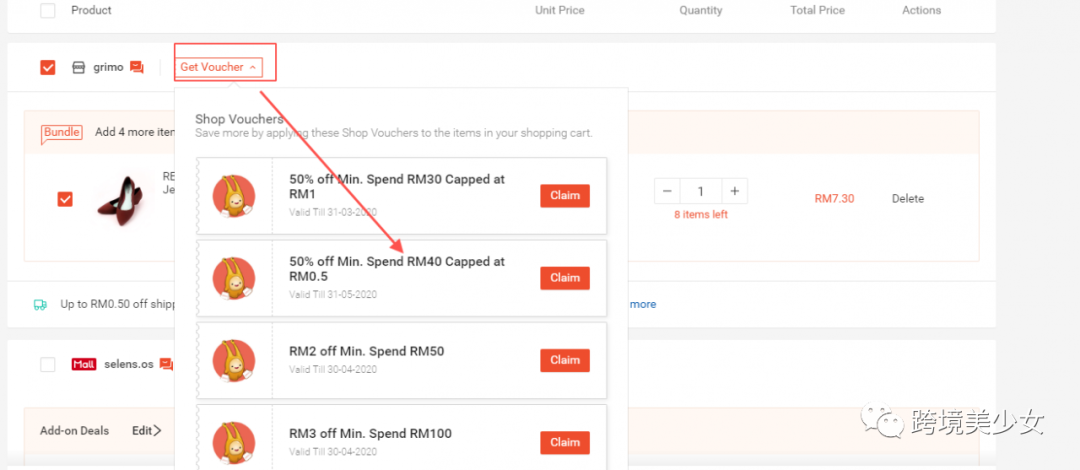Open the grimo shop name link
Viewport: 1080px width, 470px height.
(108, 67)
